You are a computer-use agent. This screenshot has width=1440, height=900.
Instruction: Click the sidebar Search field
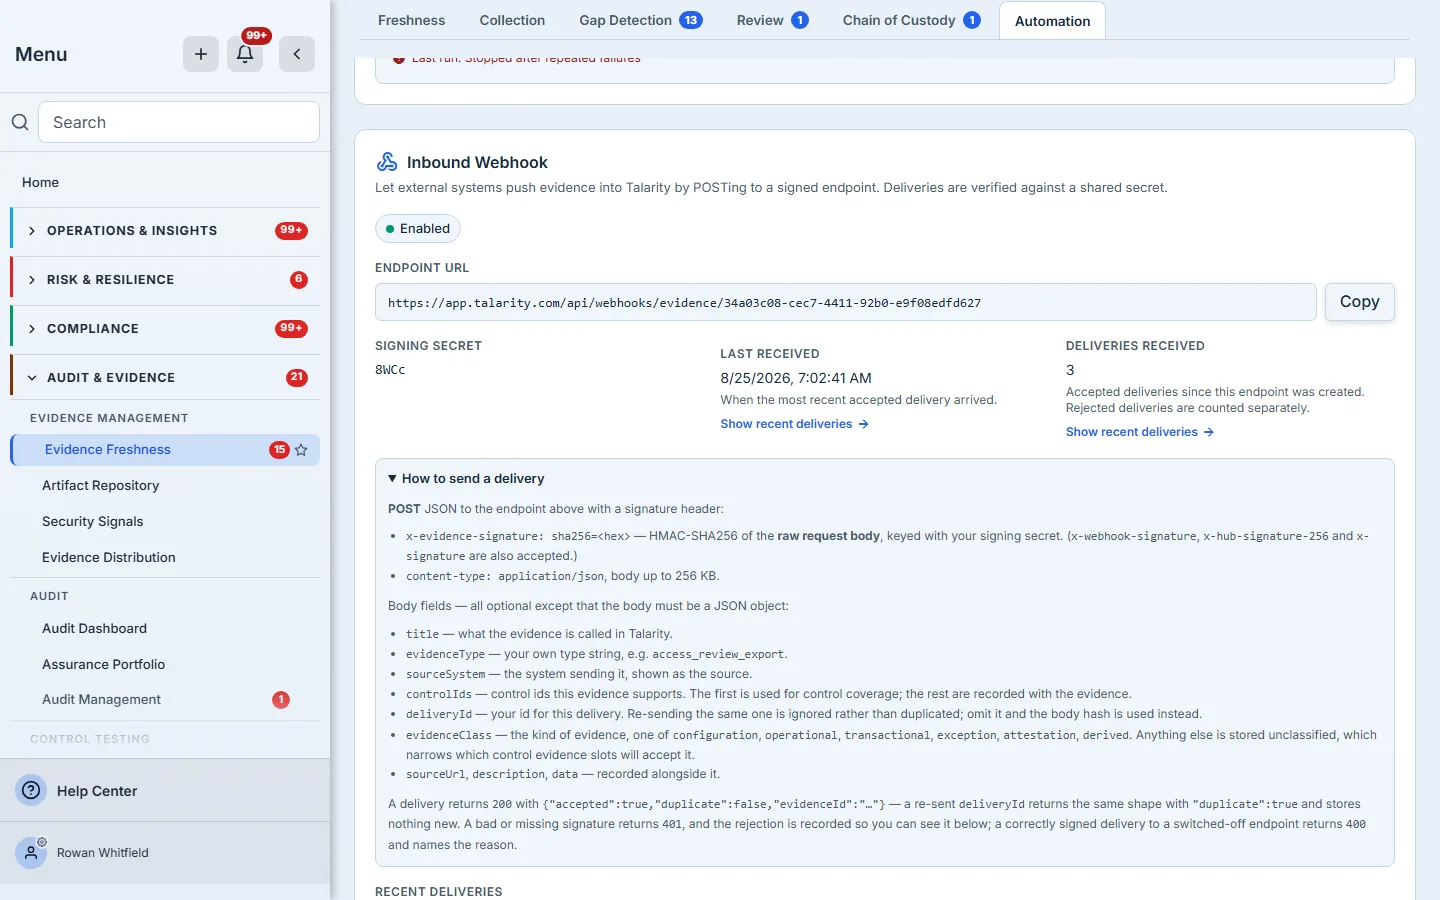(179, 122)
